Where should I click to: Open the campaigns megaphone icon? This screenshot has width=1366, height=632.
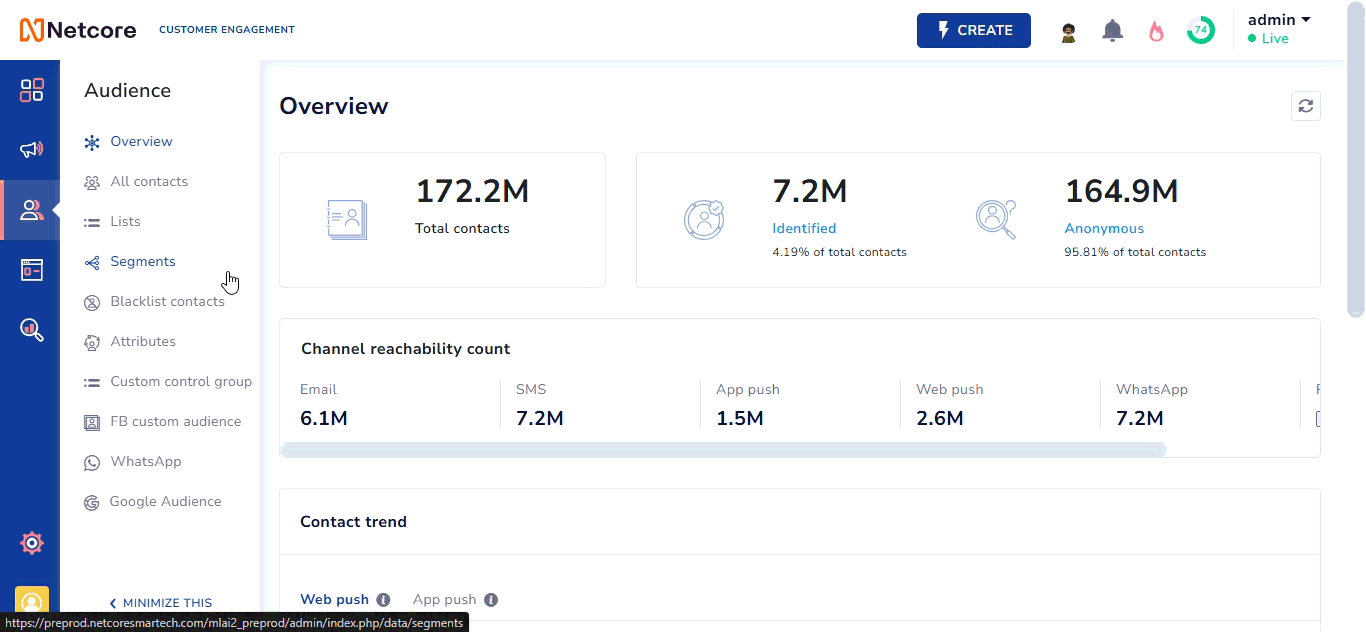click(32, 150)
